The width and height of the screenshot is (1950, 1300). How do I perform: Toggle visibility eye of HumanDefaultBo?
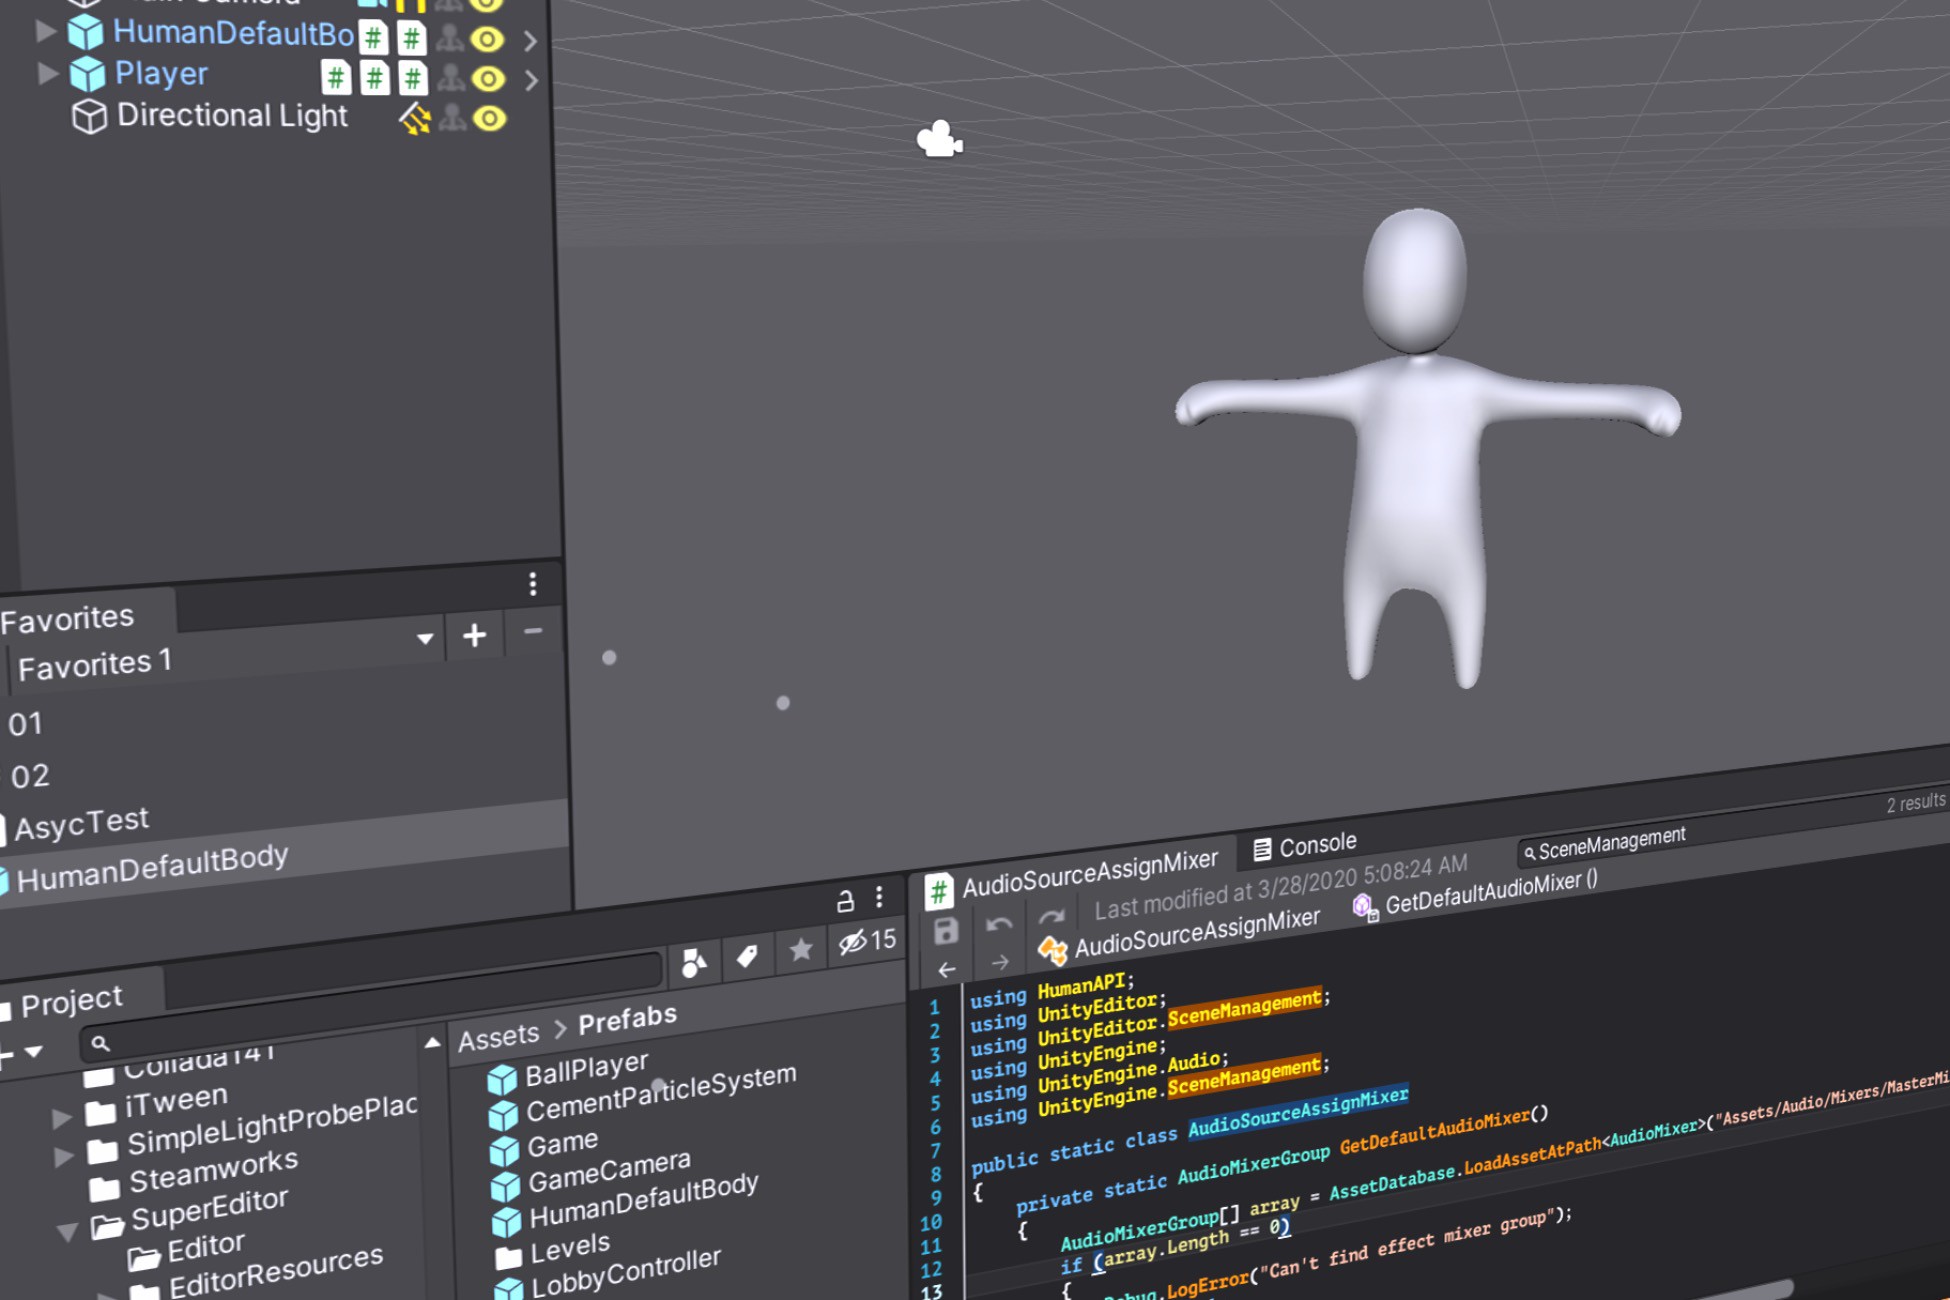(x=487, y=39)
